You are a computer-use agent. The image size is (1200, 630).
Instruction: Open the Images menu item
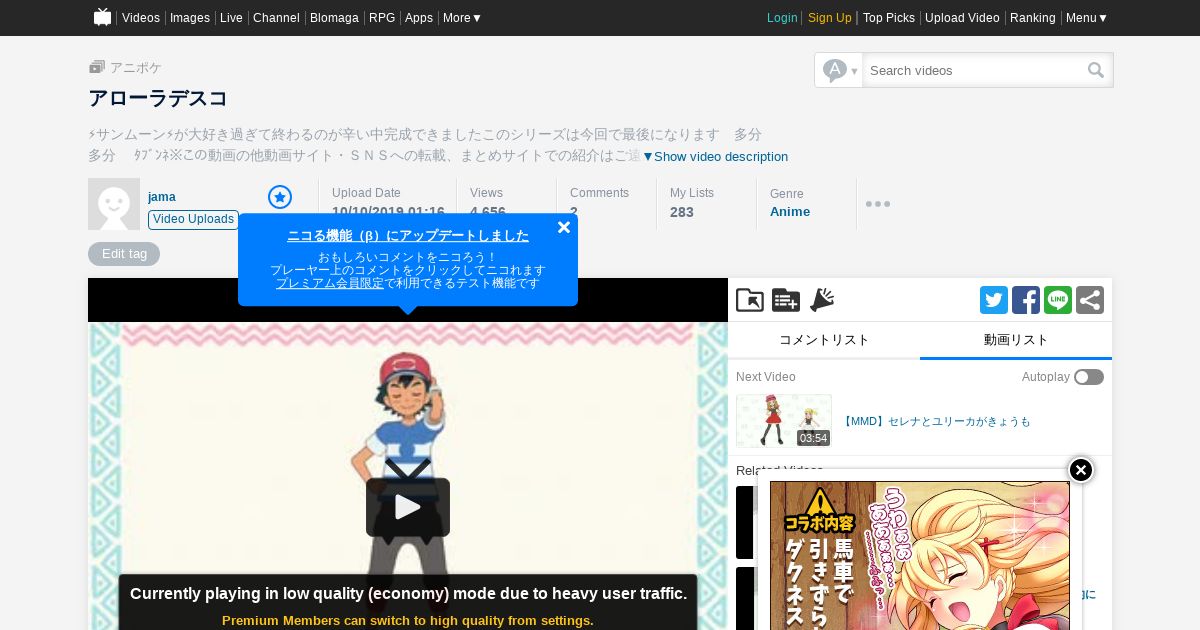[x=190, y=18]
